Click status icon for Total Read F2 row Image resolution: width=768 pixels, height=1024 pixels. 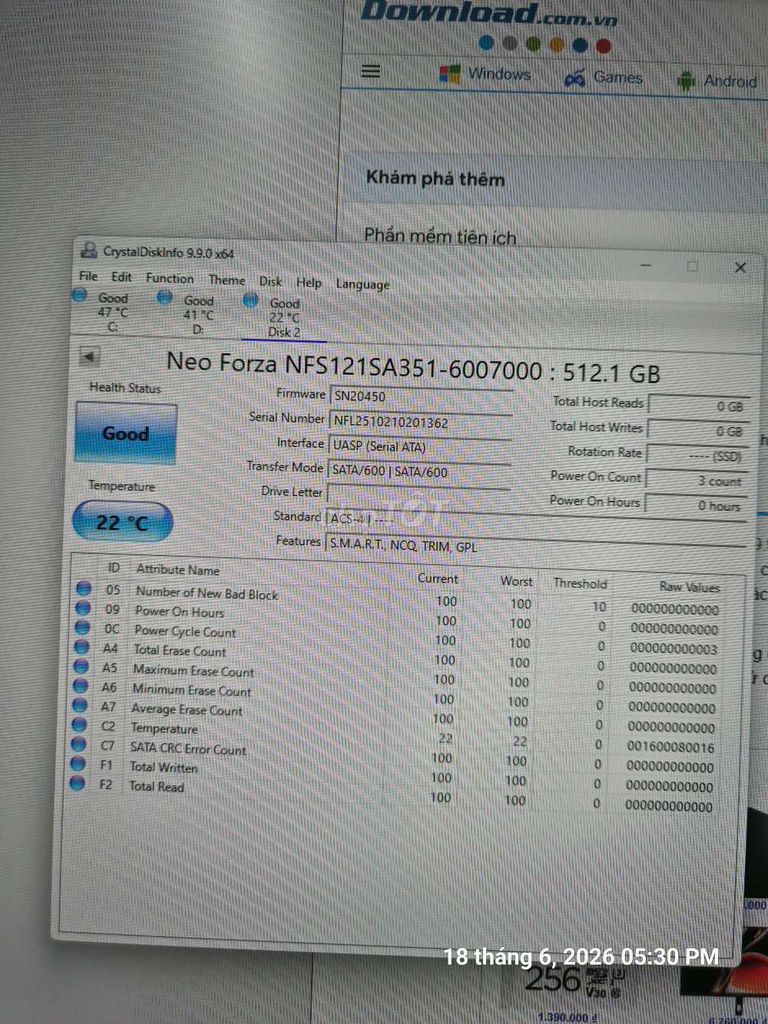(77, 783)
